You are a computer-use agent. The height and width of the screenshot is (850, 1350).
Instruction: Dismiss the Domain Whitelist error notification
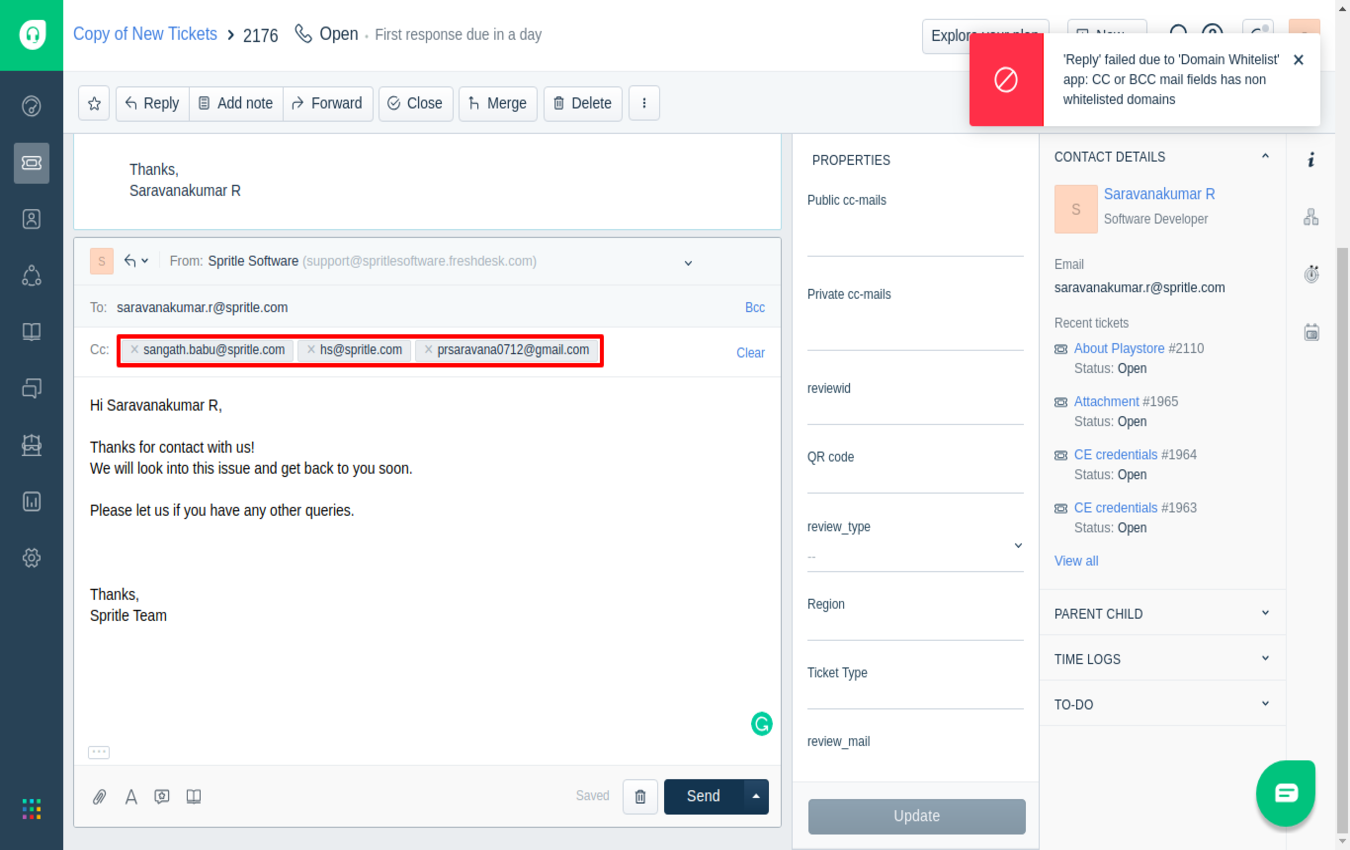pyautogui.click(x=1298, y=60)
